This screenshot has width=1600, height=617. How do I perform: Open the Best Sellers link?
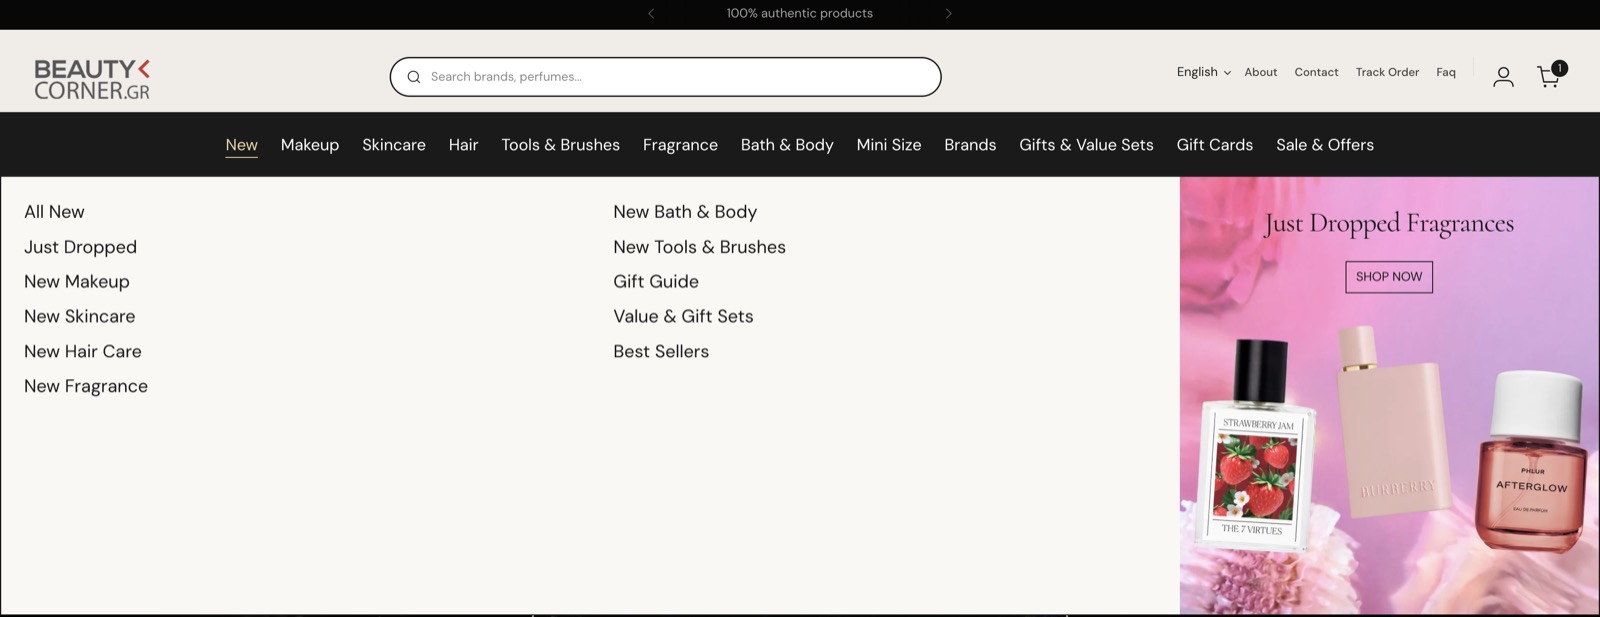coord(661,351)
